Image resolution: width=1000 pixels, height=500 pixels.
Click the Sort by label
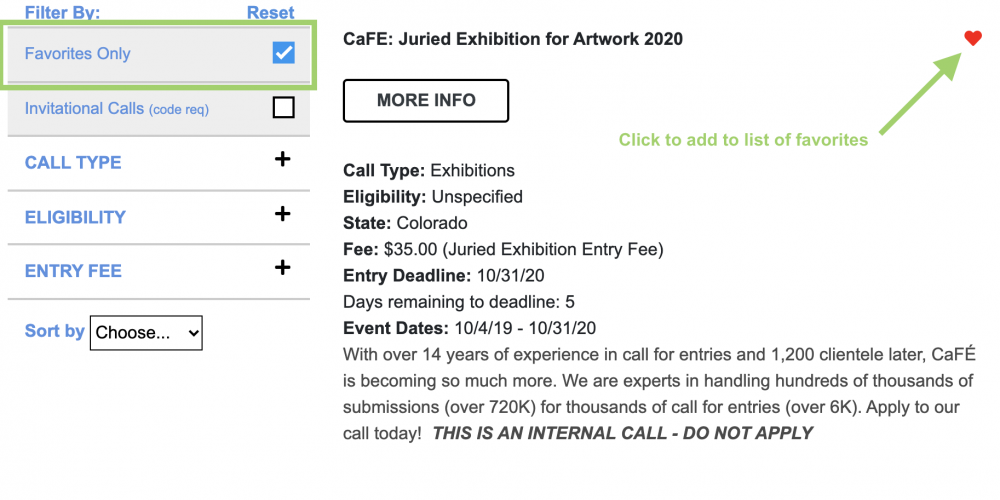coord(54,331)
